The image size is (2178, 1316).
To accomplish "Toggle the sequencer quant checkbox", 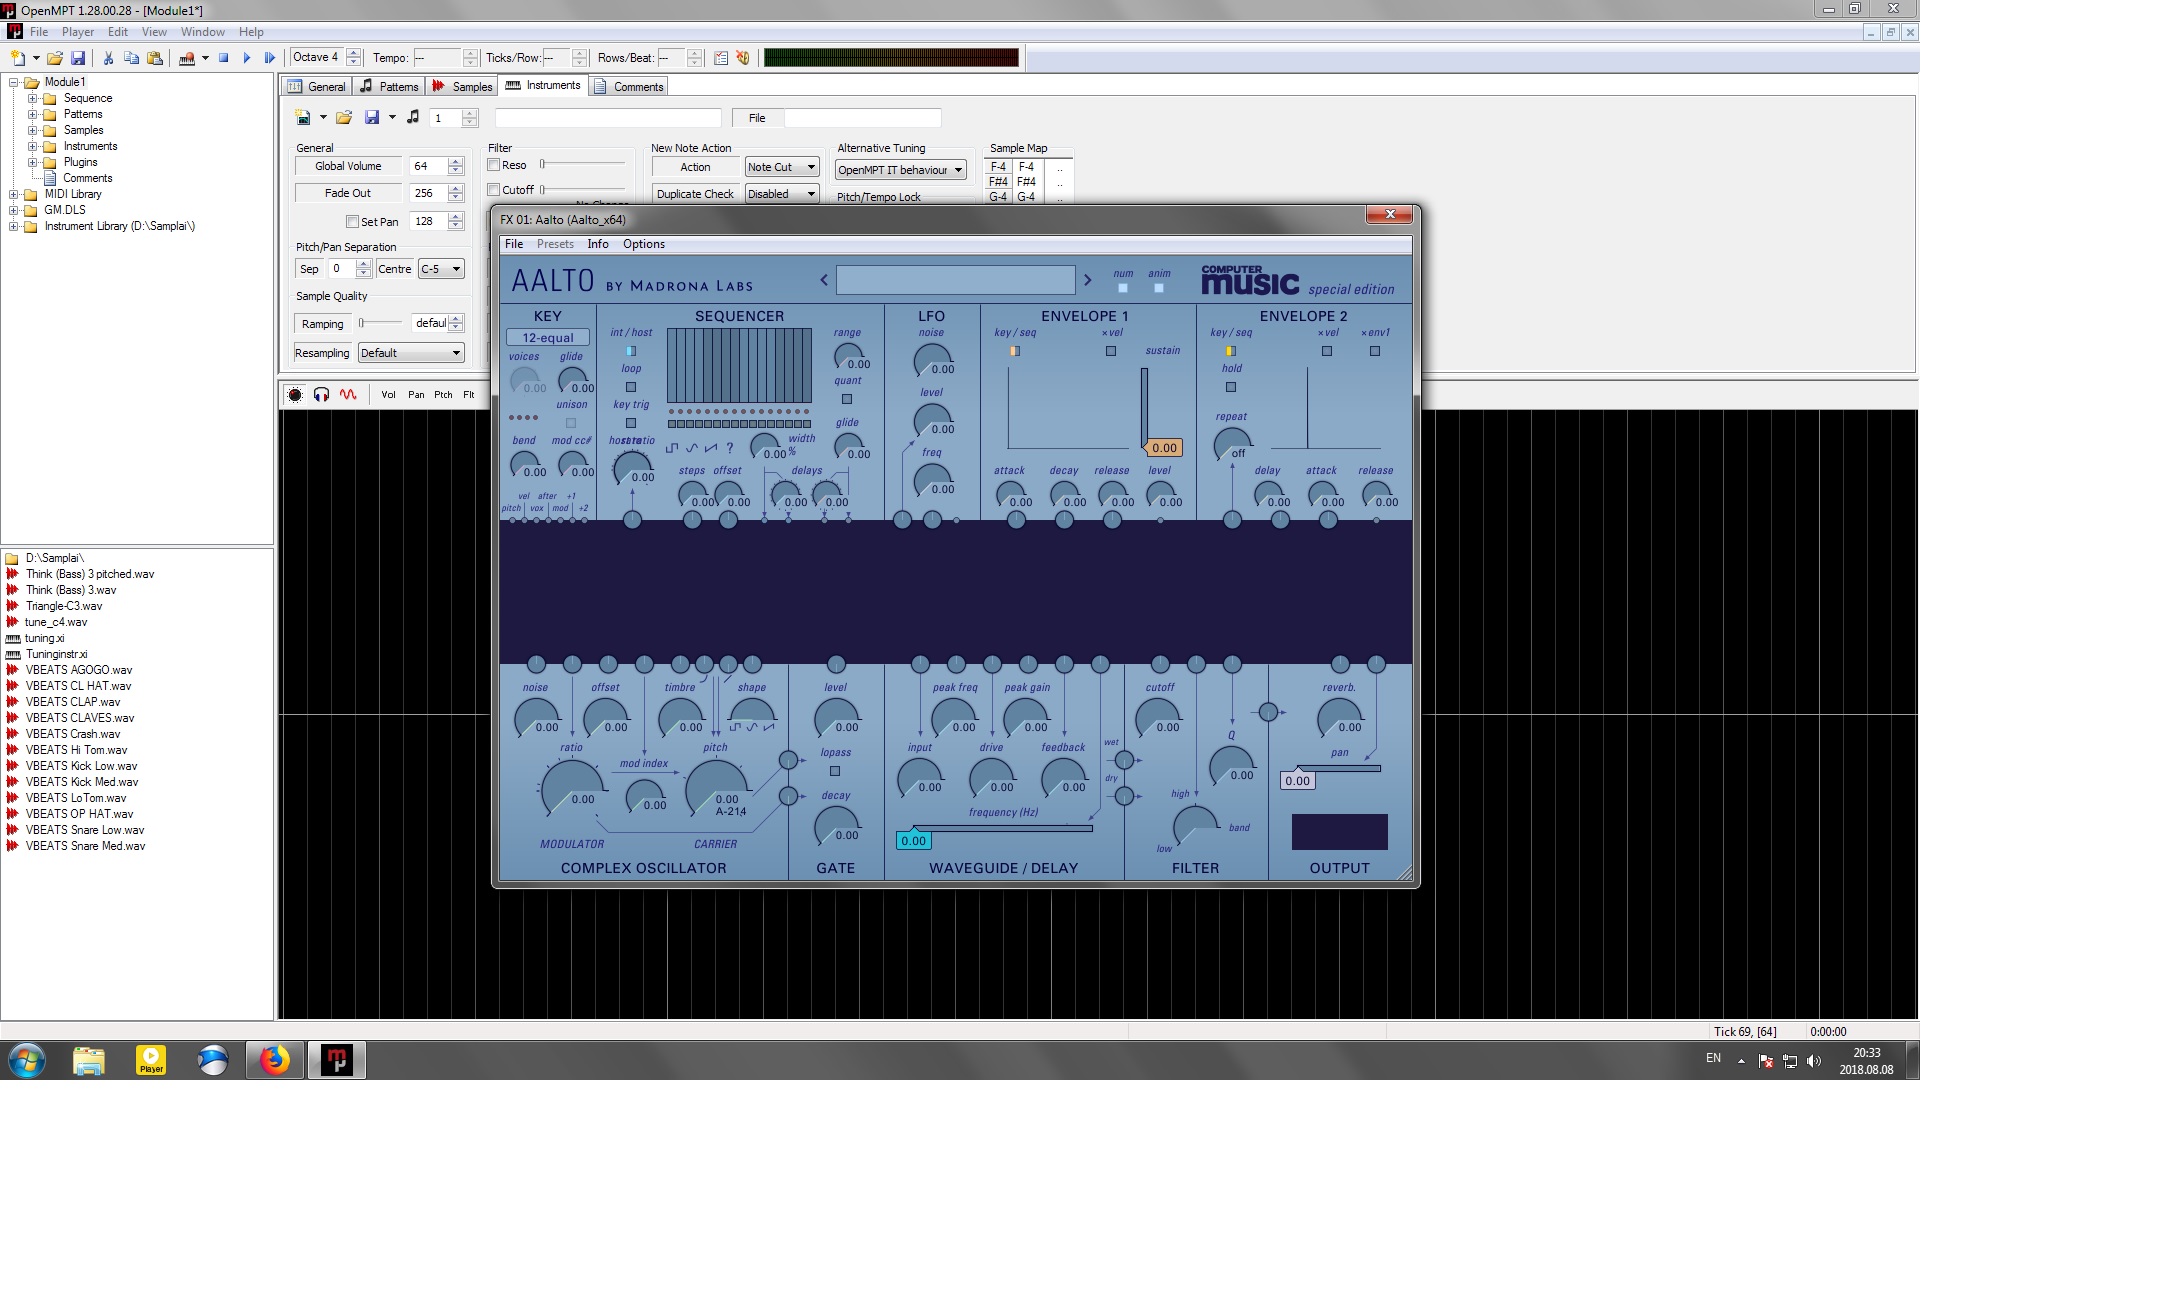I will point(847,399).
